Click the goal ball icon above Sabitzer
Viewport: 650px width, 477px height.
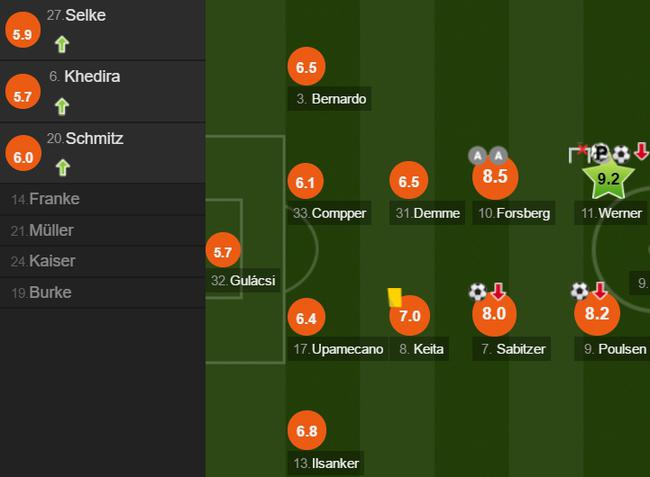[x=478, y=291]
